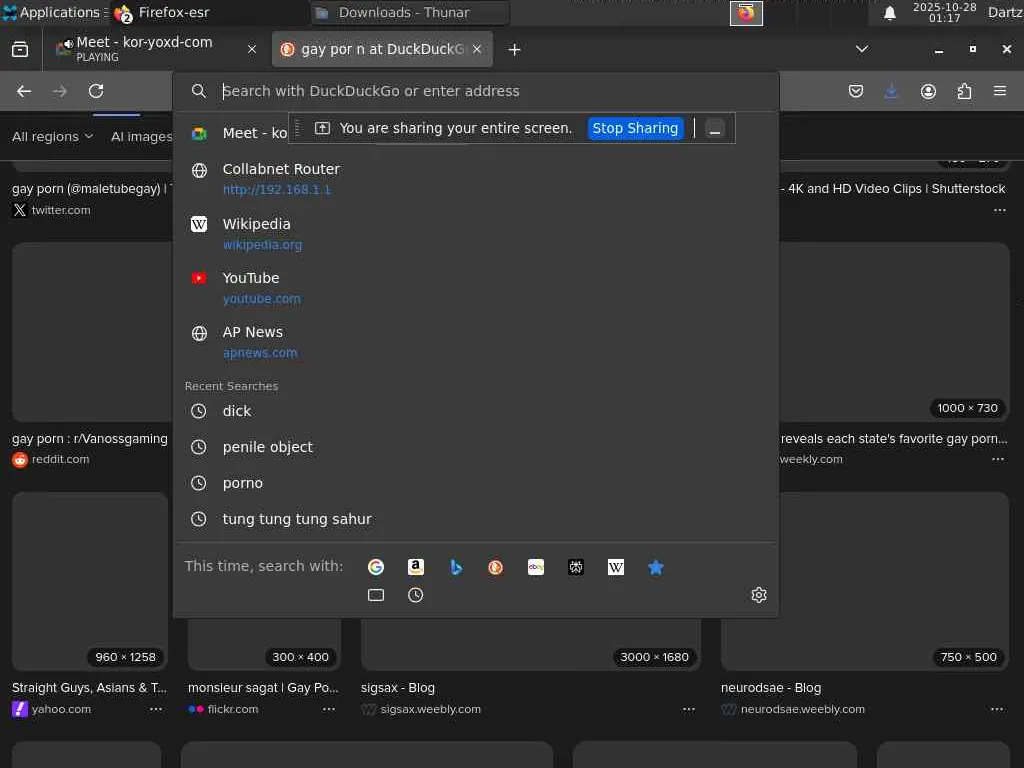Search in History clock icon
Image resolution: width=1024 pixels, height=768 pixels.
click(x=416, y=595)
